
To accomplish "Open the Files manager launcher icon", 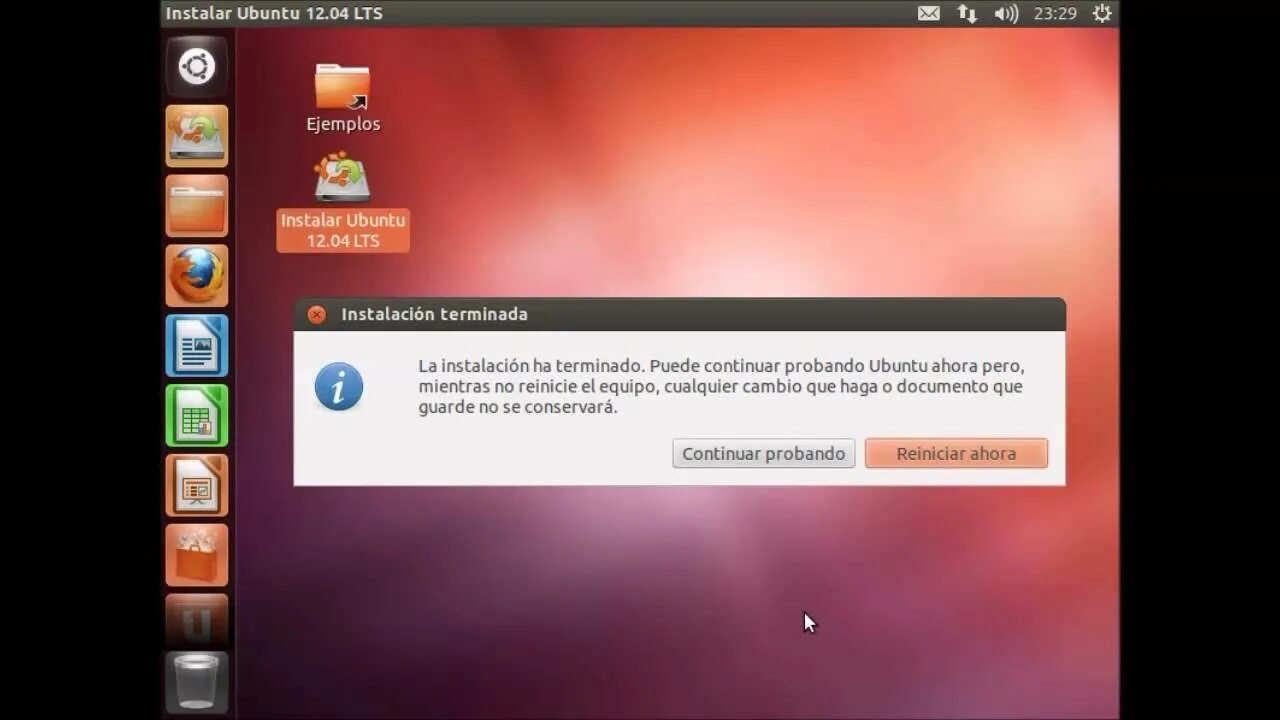I will click(197, 206).
